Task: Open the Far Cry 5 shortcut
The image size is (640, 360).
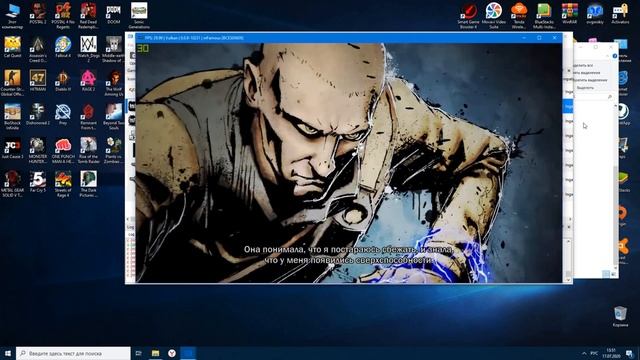Action: [x=38, y=181]
